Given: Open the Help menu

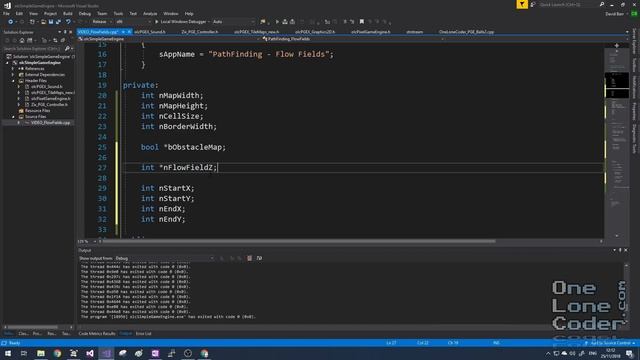Looking at the screenshot, I should [189, 13].
